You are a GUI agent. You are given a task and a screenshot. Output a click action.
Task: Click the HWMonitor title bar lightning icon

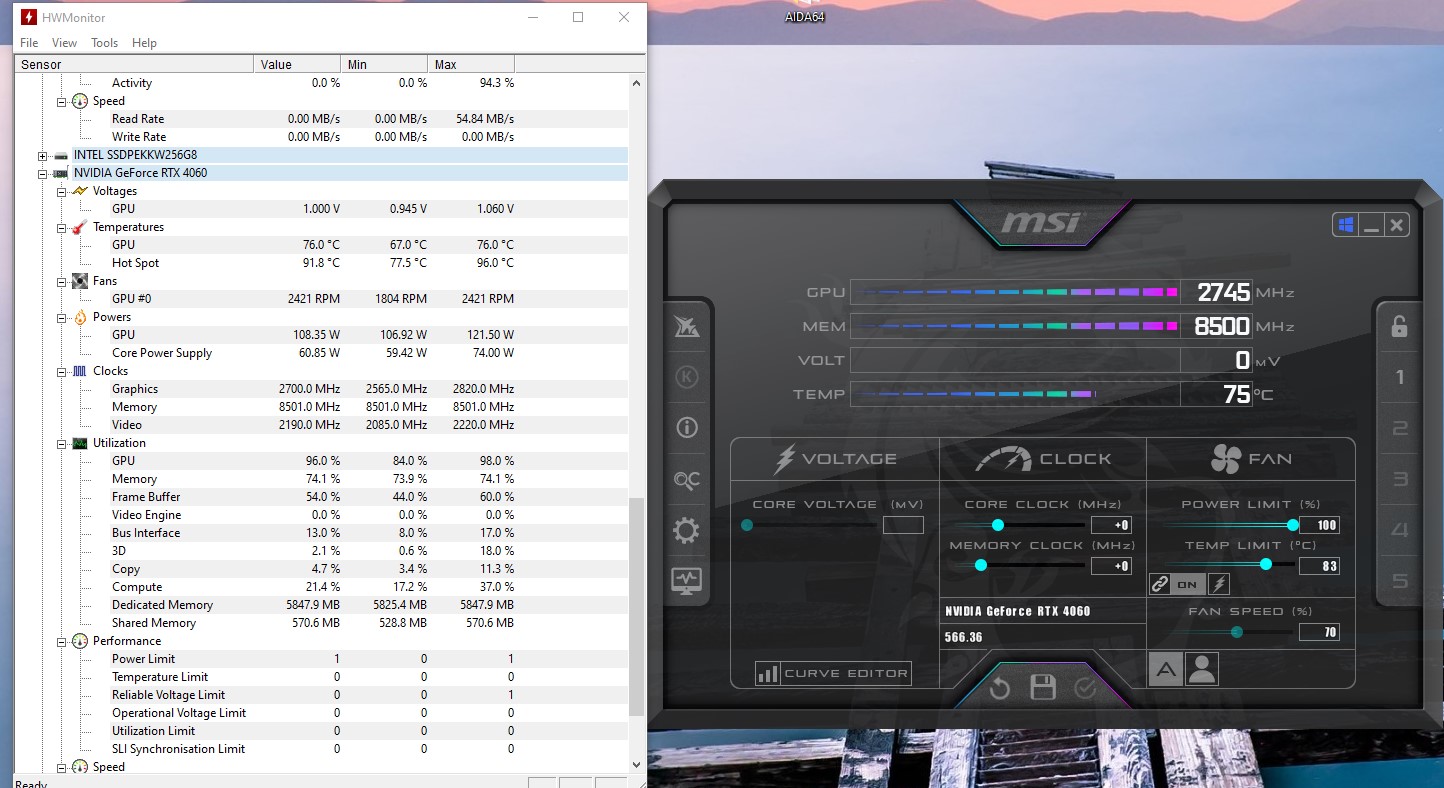click(x=29, y=17)
